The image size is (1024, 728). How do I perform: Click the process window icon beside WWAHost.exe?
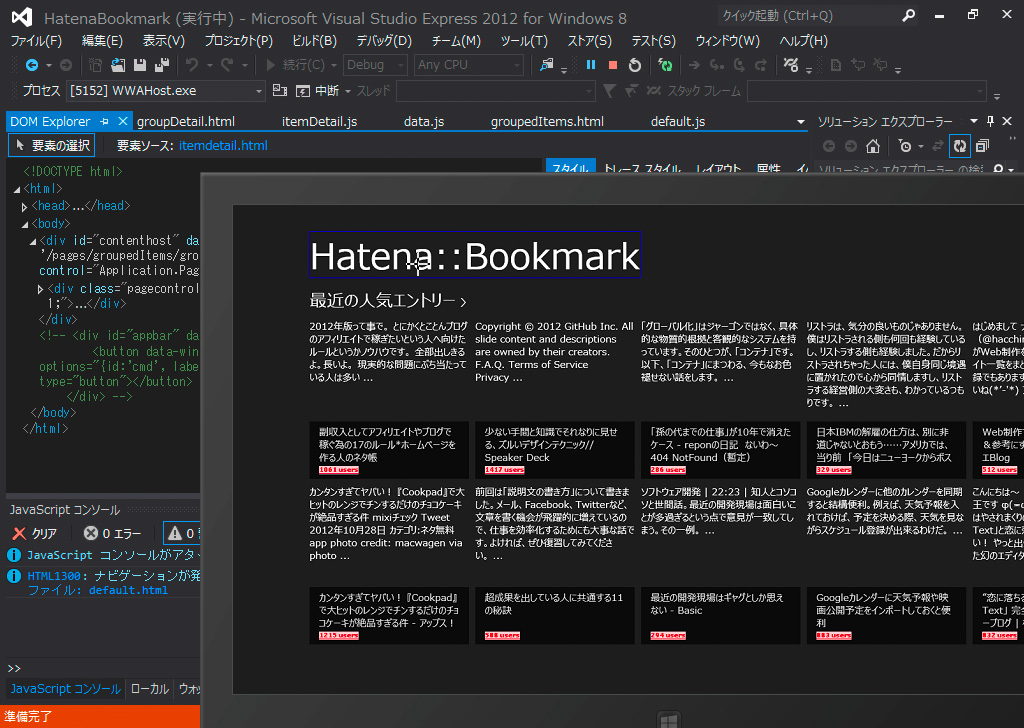280,90
